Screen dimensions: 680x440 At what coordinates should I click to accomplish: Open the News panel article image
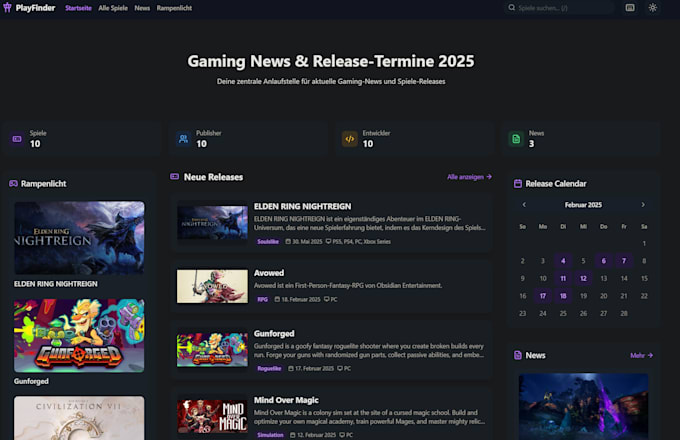click(583, 407)
